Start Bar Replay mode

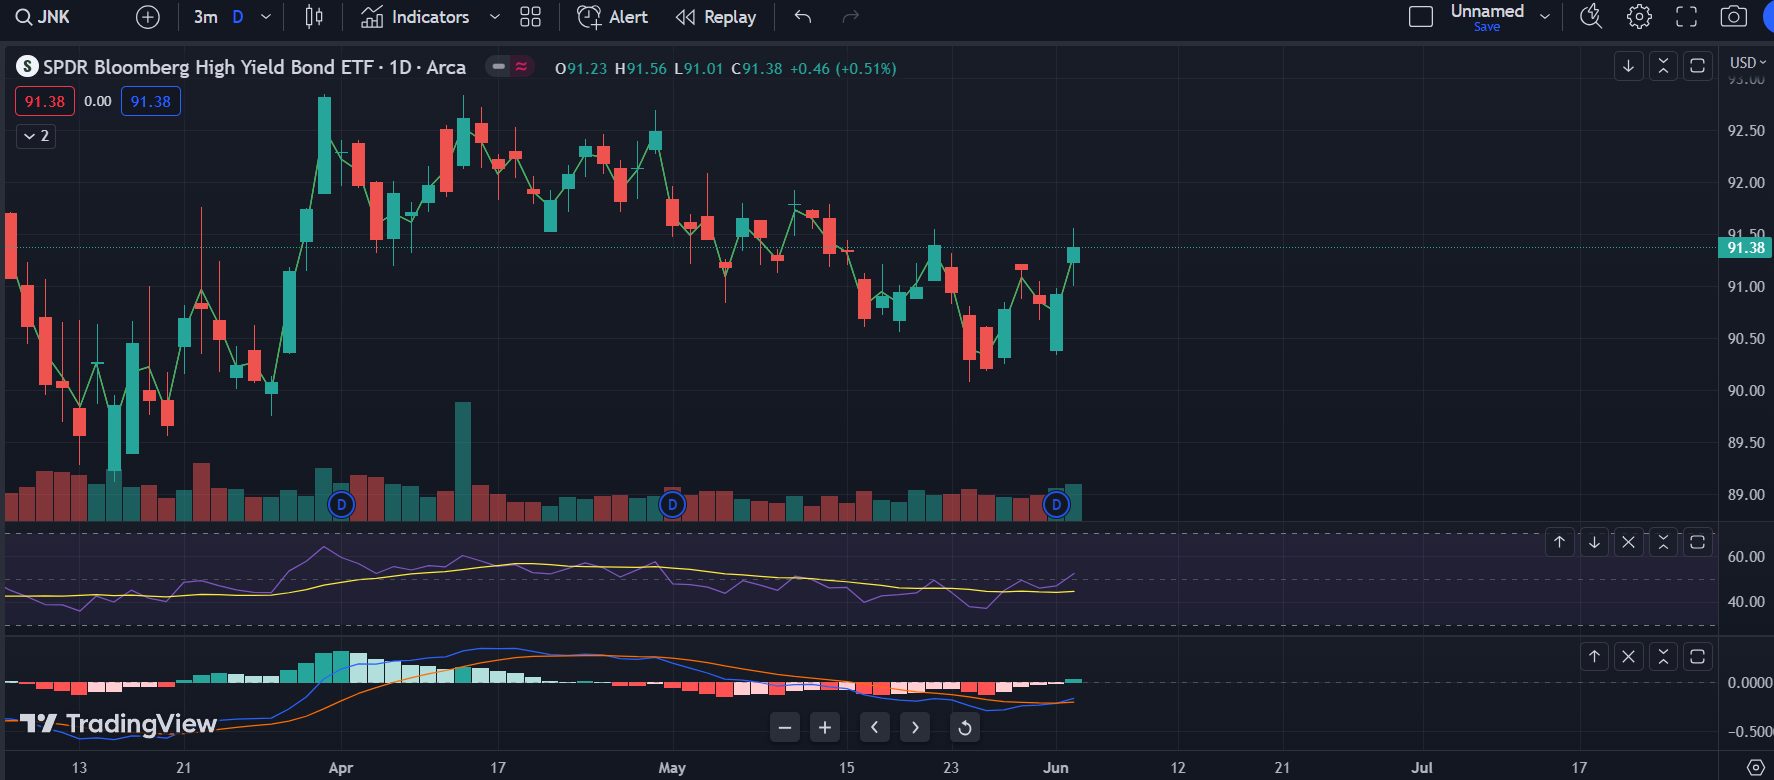point(716,17)
